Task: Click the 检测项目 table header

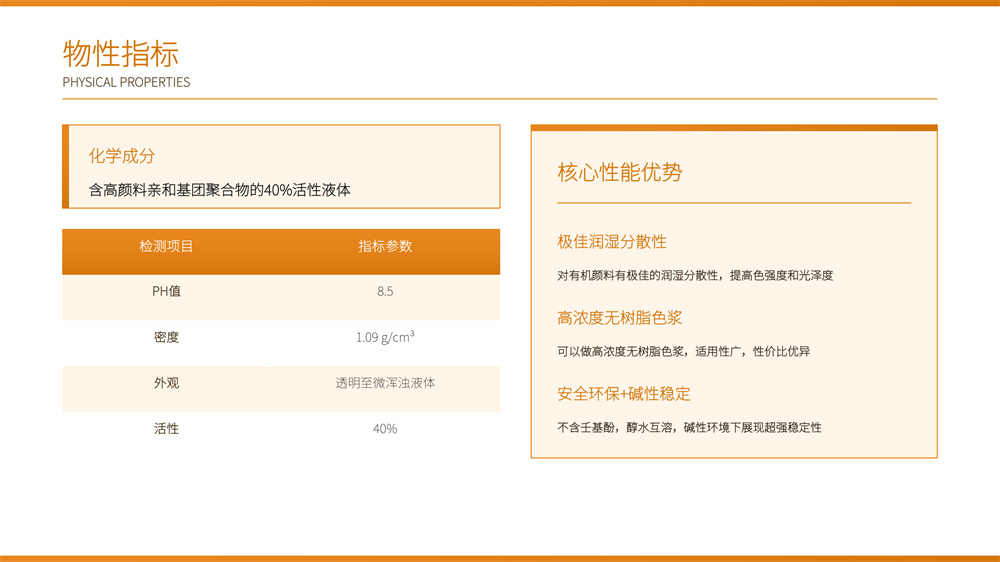Action: [x=166, y=246]
